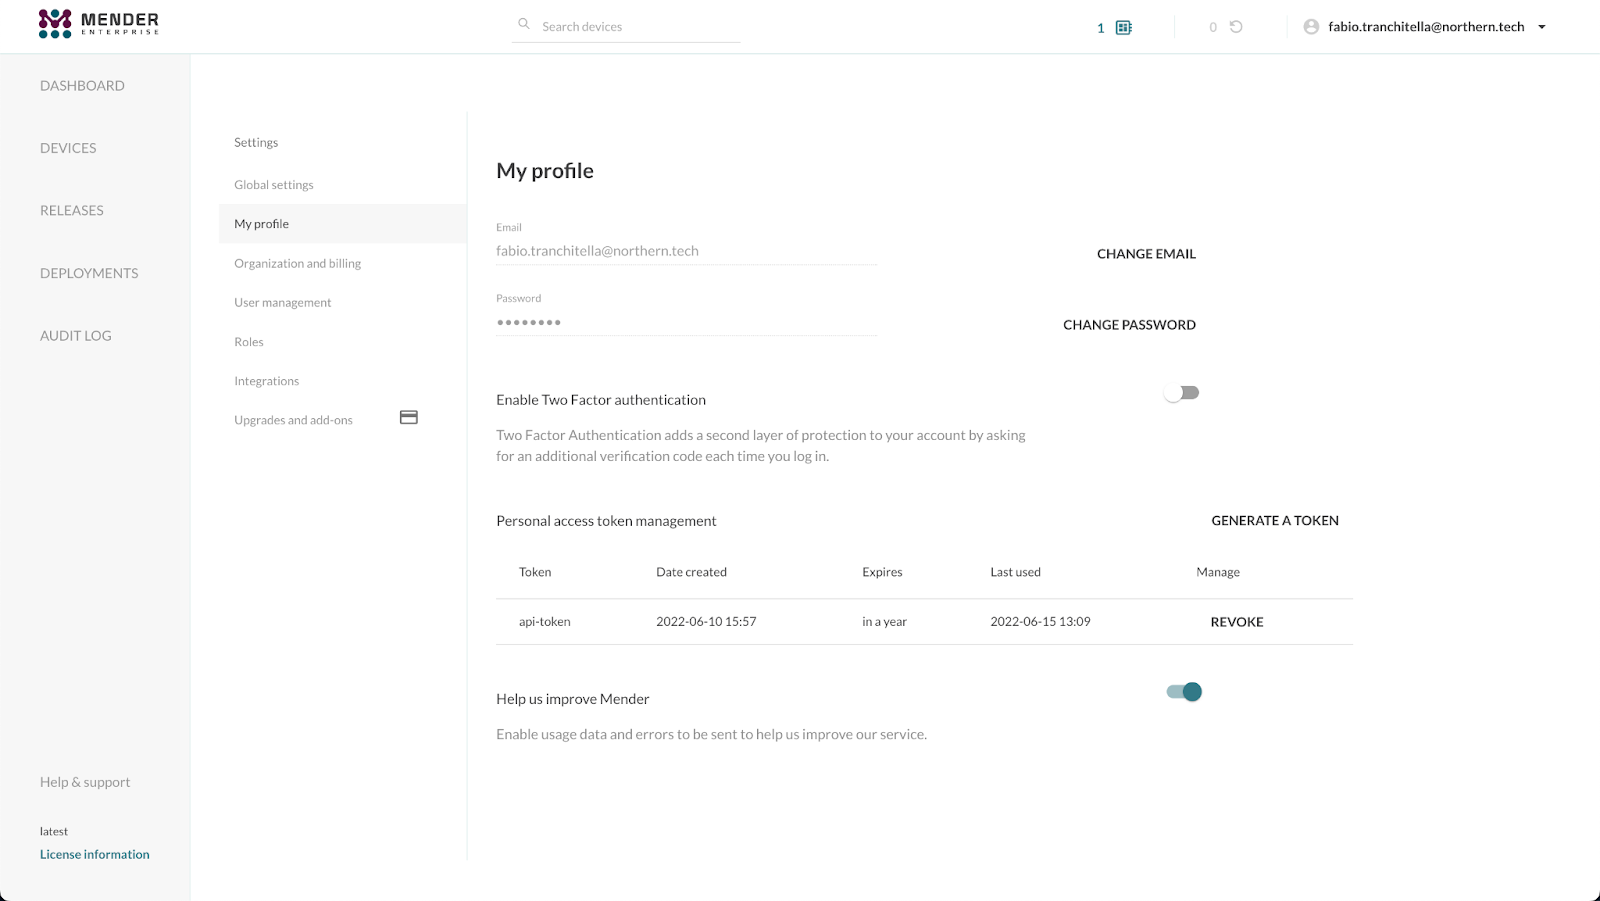
Task: Open the License information link
Action: [94, 853]
